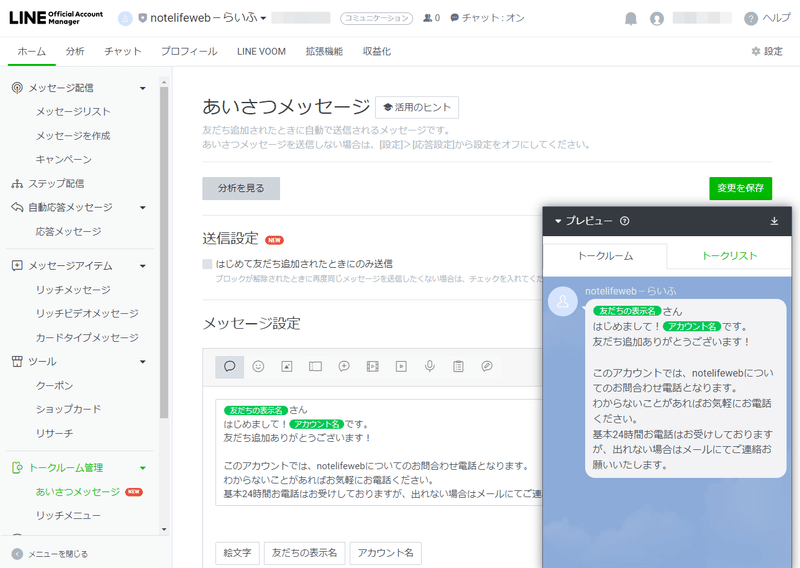Open リッチメッセージ in sidebar

(x=73, y=290)
